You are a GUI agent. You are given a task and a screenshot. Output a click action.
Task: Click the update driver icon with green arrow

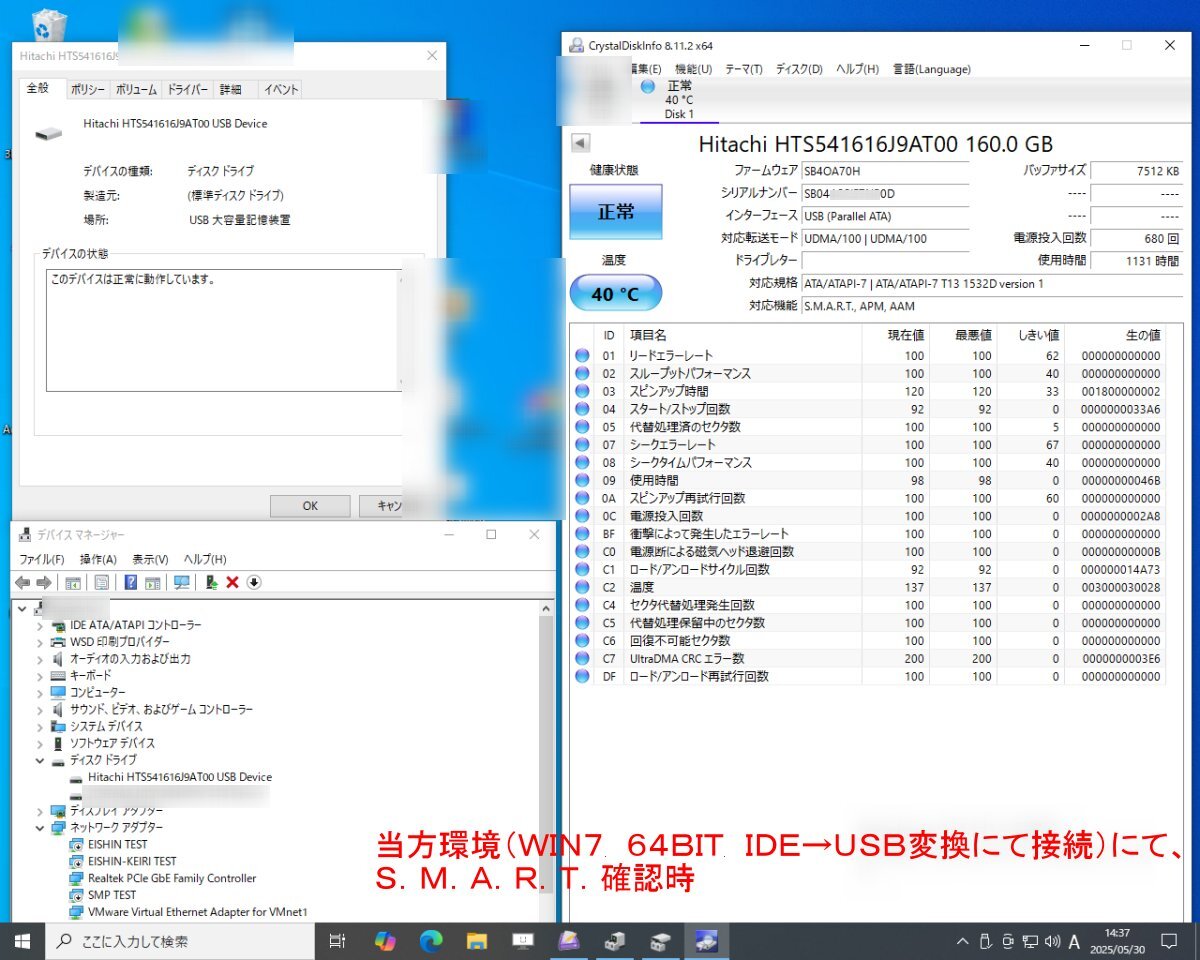click(211, 582)
